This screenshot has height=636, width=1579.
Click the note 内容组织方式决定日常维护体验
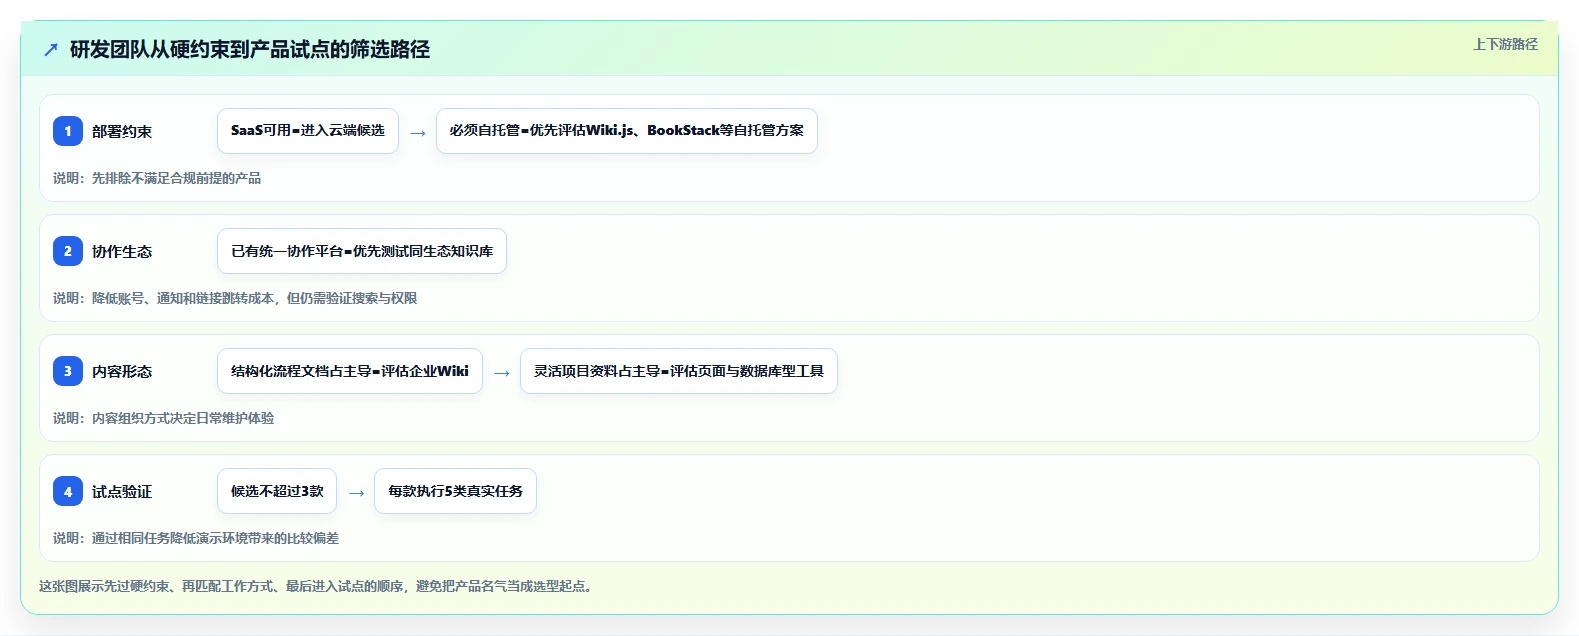[164, 418]
